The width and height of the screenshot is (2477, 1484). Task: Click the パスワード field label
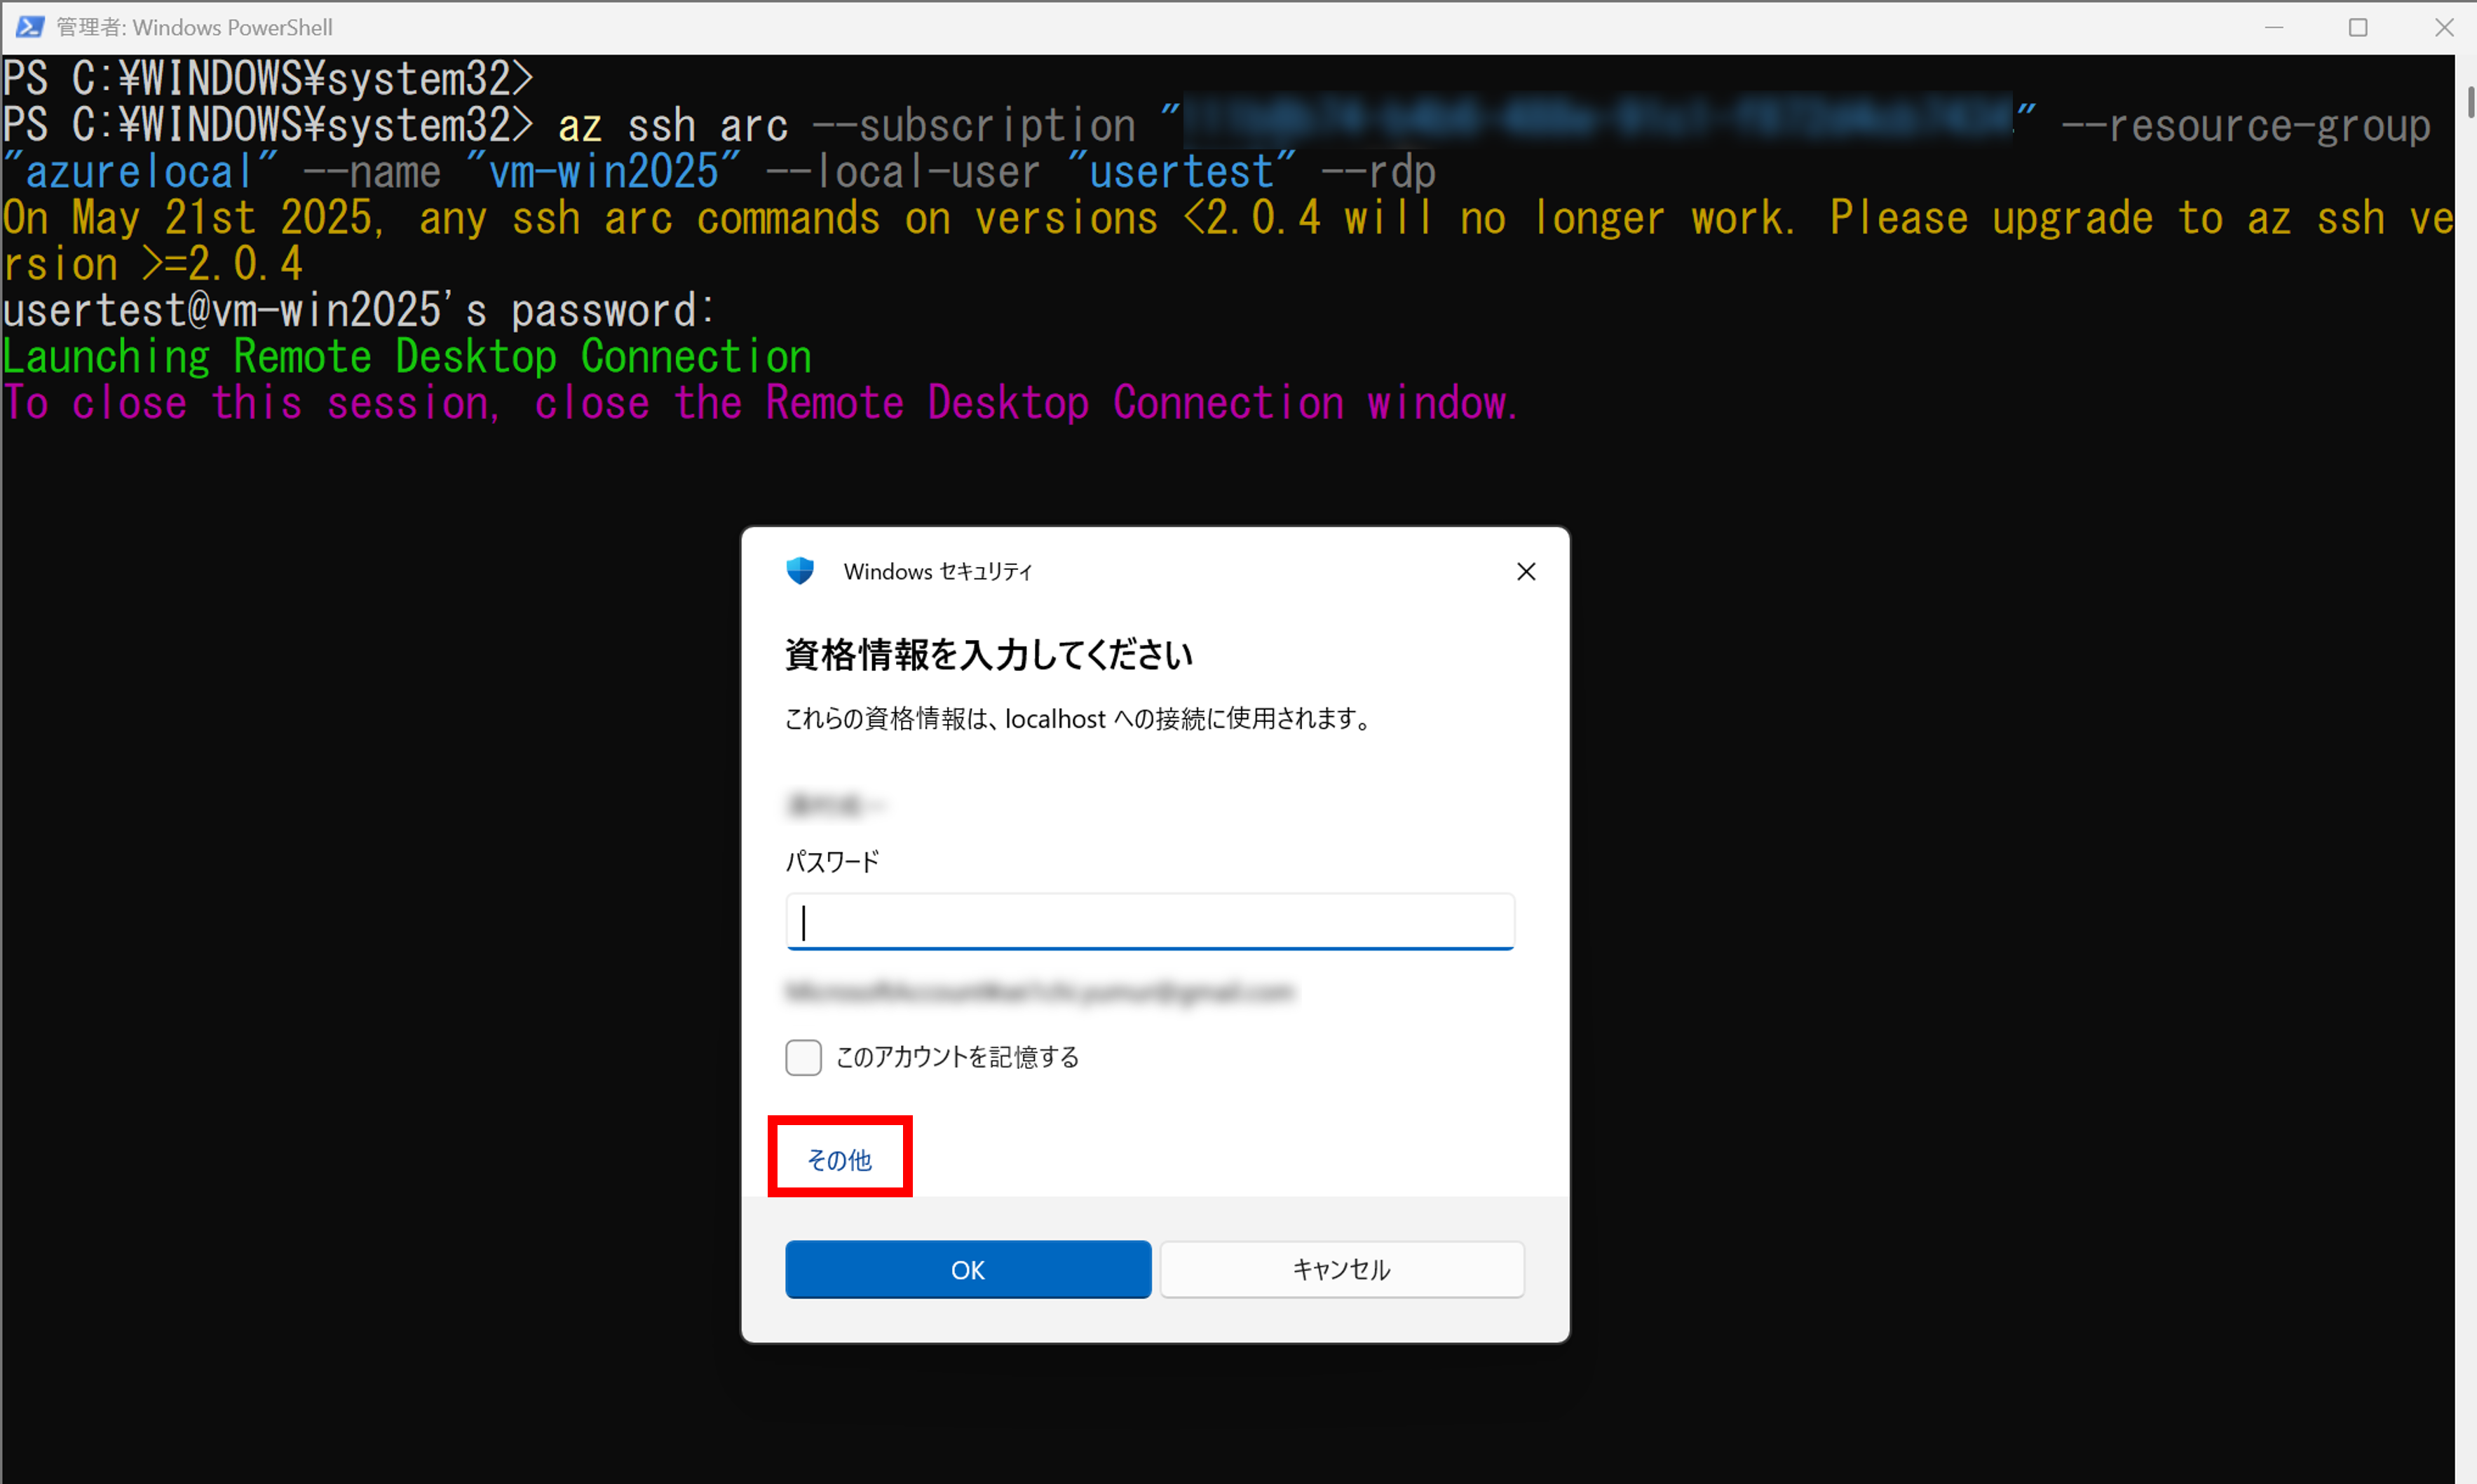point(832,861)
